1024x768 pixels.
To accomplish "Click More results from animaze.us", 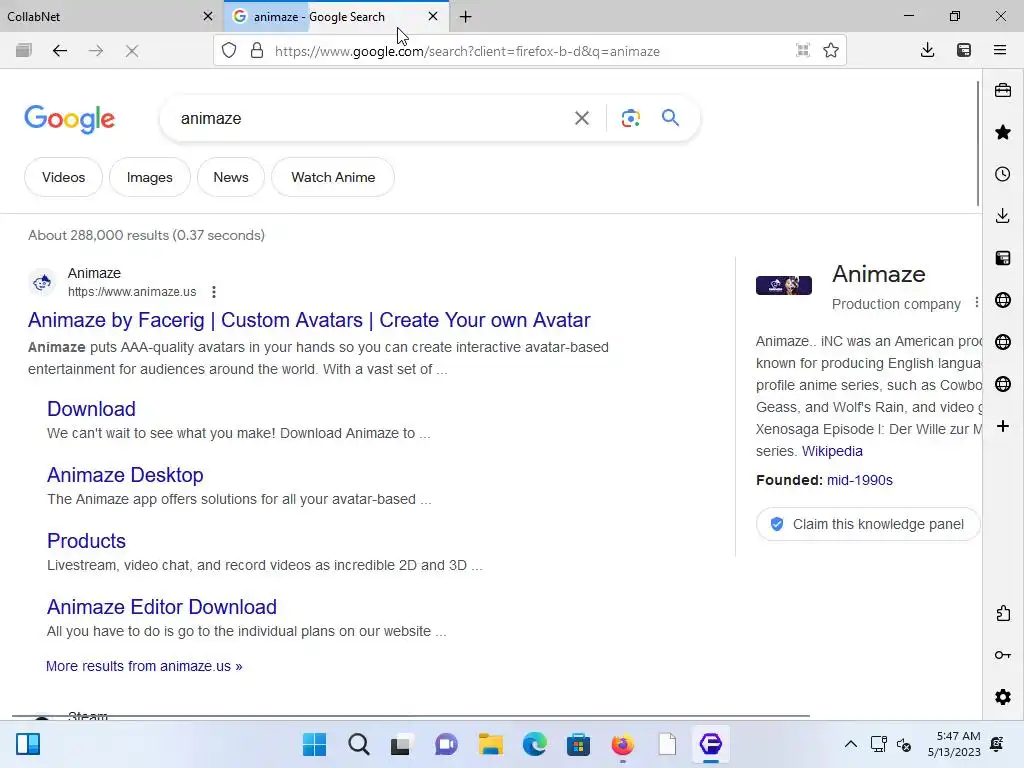I will coord(144,666).
